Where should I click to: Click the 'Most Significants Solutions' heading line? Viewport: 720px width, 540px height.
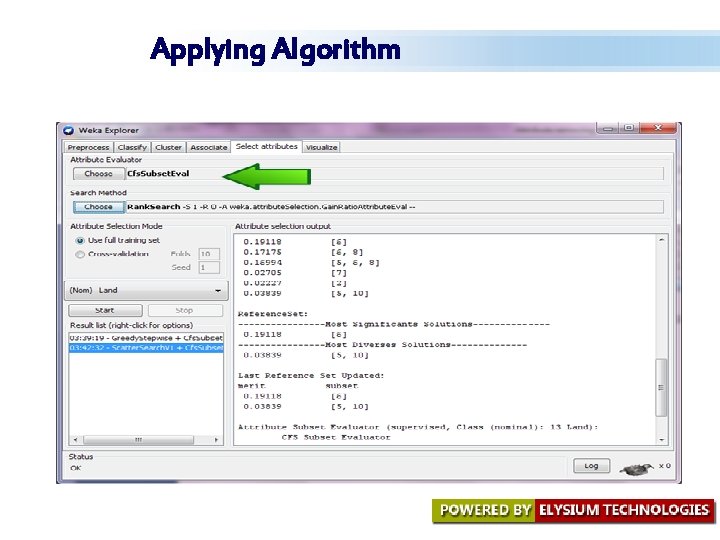click(394, 324)
